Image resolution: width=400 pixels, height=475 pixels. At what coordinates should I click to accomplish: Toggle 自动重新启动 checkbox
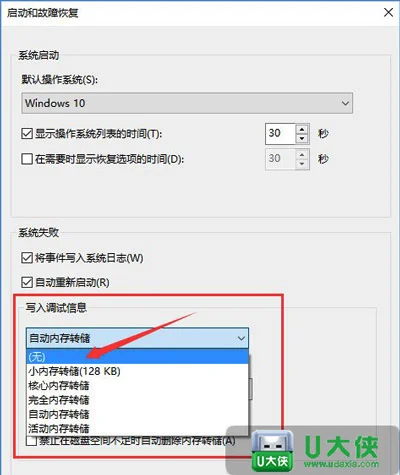(x=27, y=282)
